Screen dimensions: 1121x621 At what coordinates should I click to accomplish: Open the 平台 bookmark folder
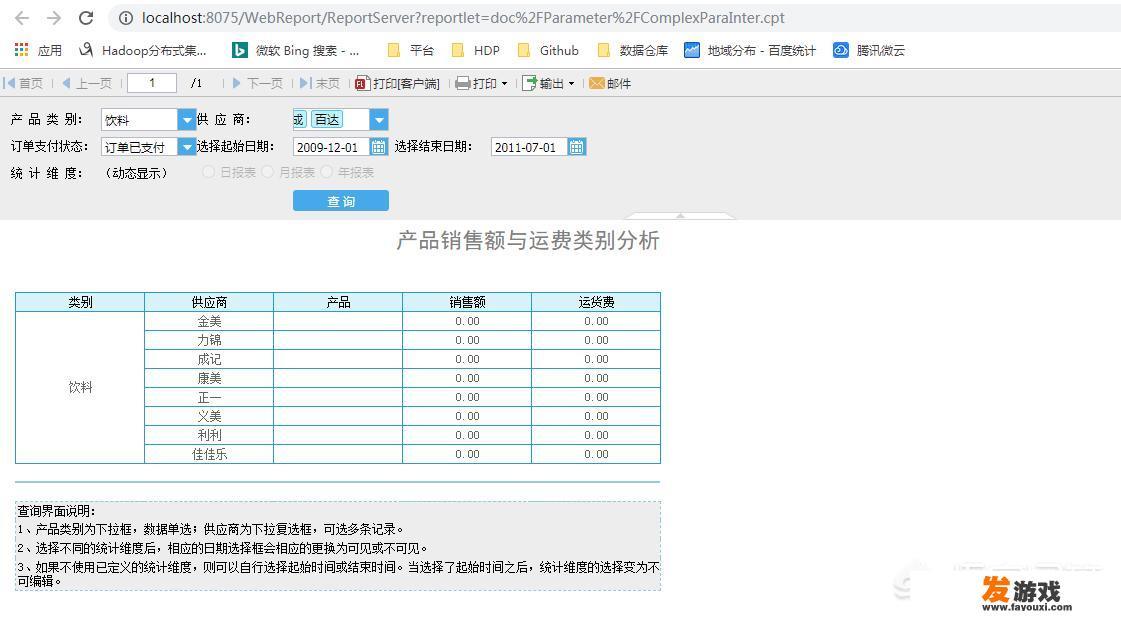(410, 50)
